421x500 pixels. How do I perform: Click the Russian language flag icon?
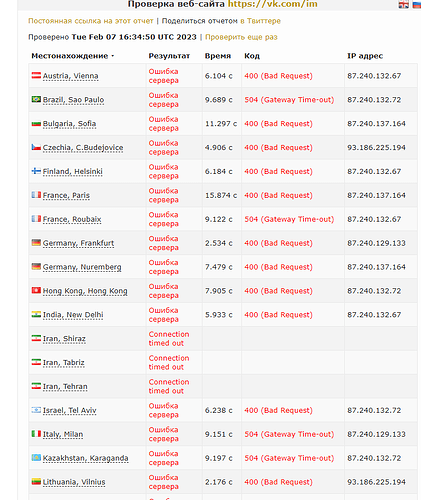[x=417, y=5]
